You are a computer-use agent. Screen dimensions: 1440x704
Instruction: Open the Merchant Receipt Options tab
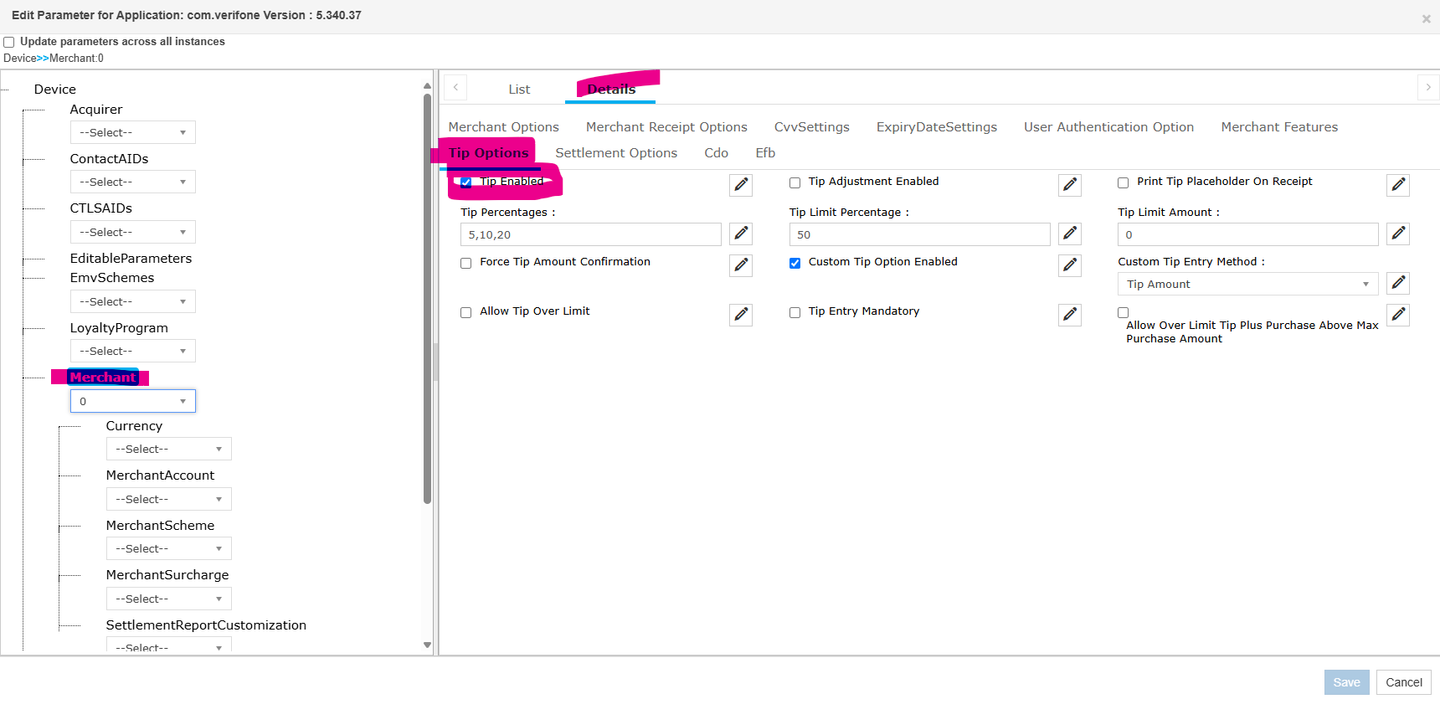pyautogui.click(x=667, y=127)
